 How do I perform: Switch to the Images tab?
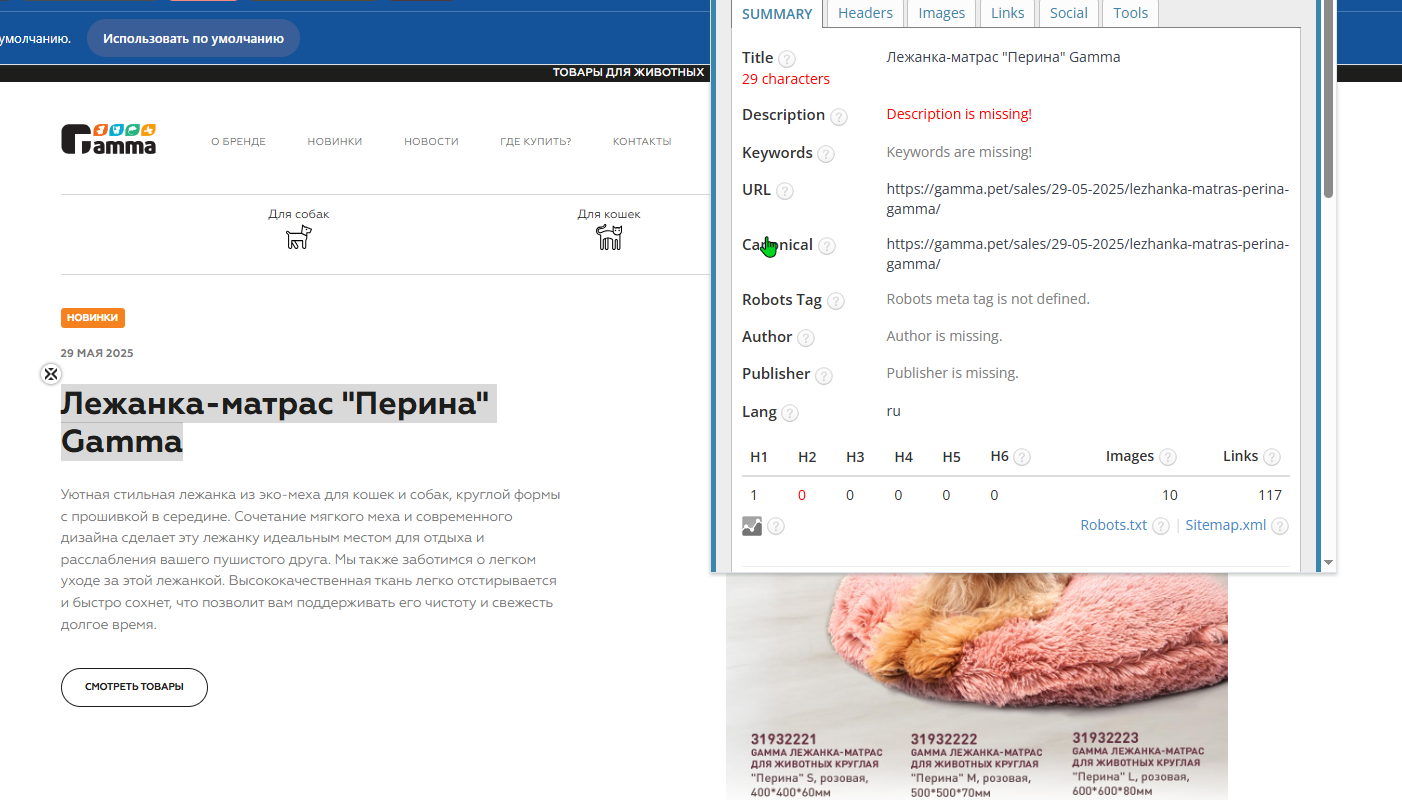942,13
